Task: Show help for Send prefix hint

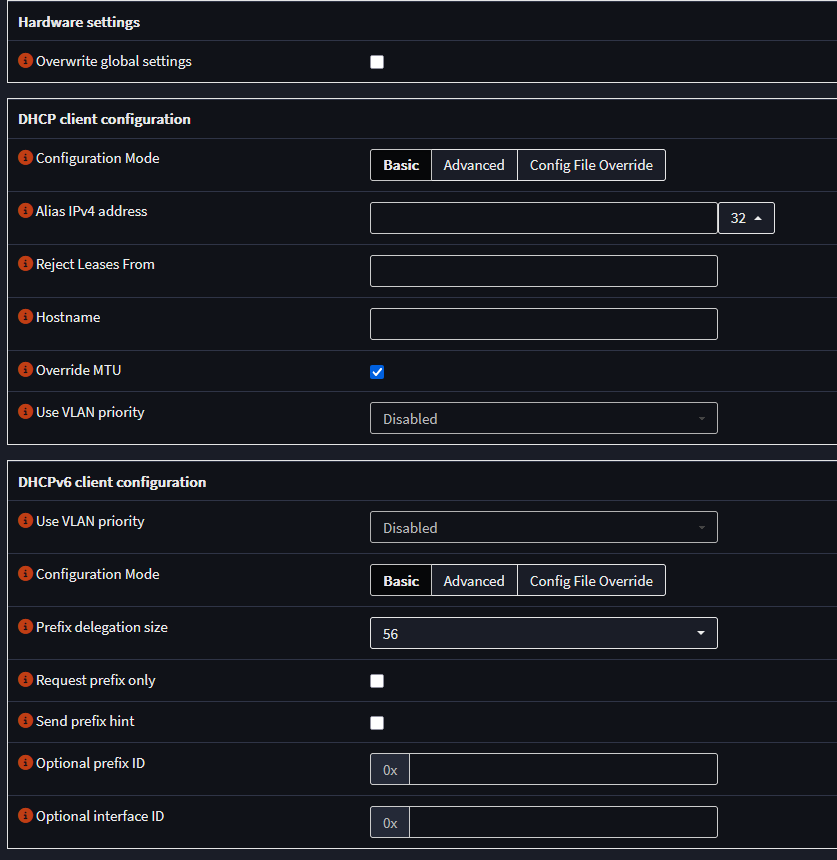Action: (26, 721)
